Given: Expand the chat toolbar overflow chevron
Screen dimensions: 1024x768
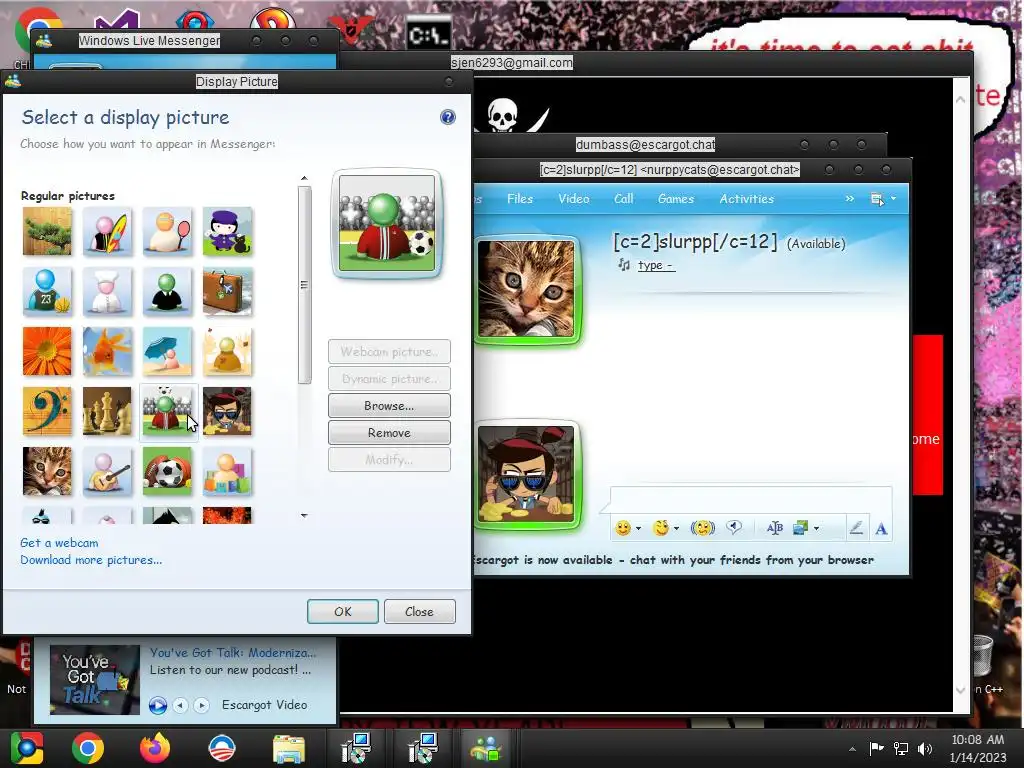Looking at the screenshot, I should click(x=850, y=199).
